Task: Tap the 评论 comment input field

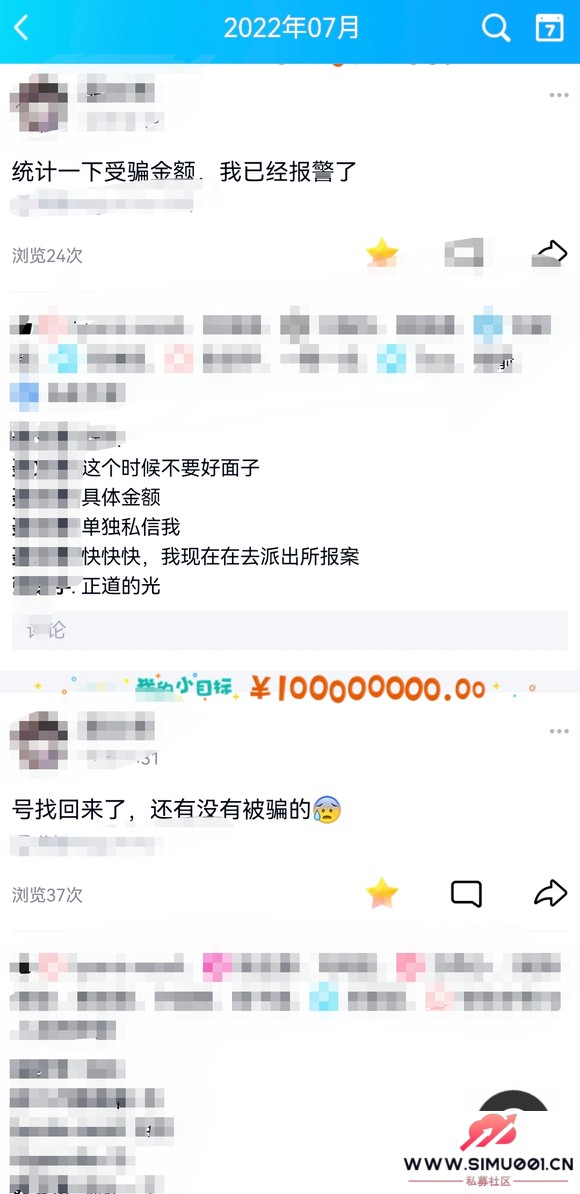Action: [x=290, y=631]
